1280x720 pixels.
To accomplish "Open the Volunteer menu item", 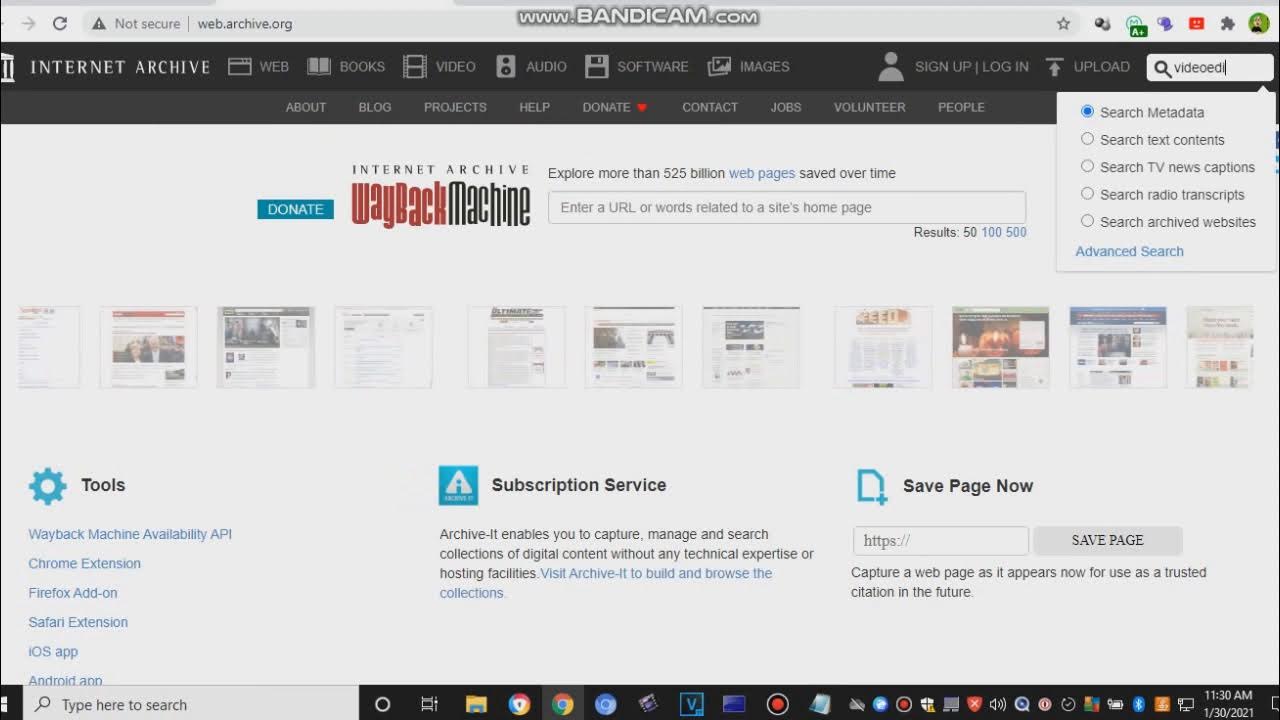I will coord(870,107).
